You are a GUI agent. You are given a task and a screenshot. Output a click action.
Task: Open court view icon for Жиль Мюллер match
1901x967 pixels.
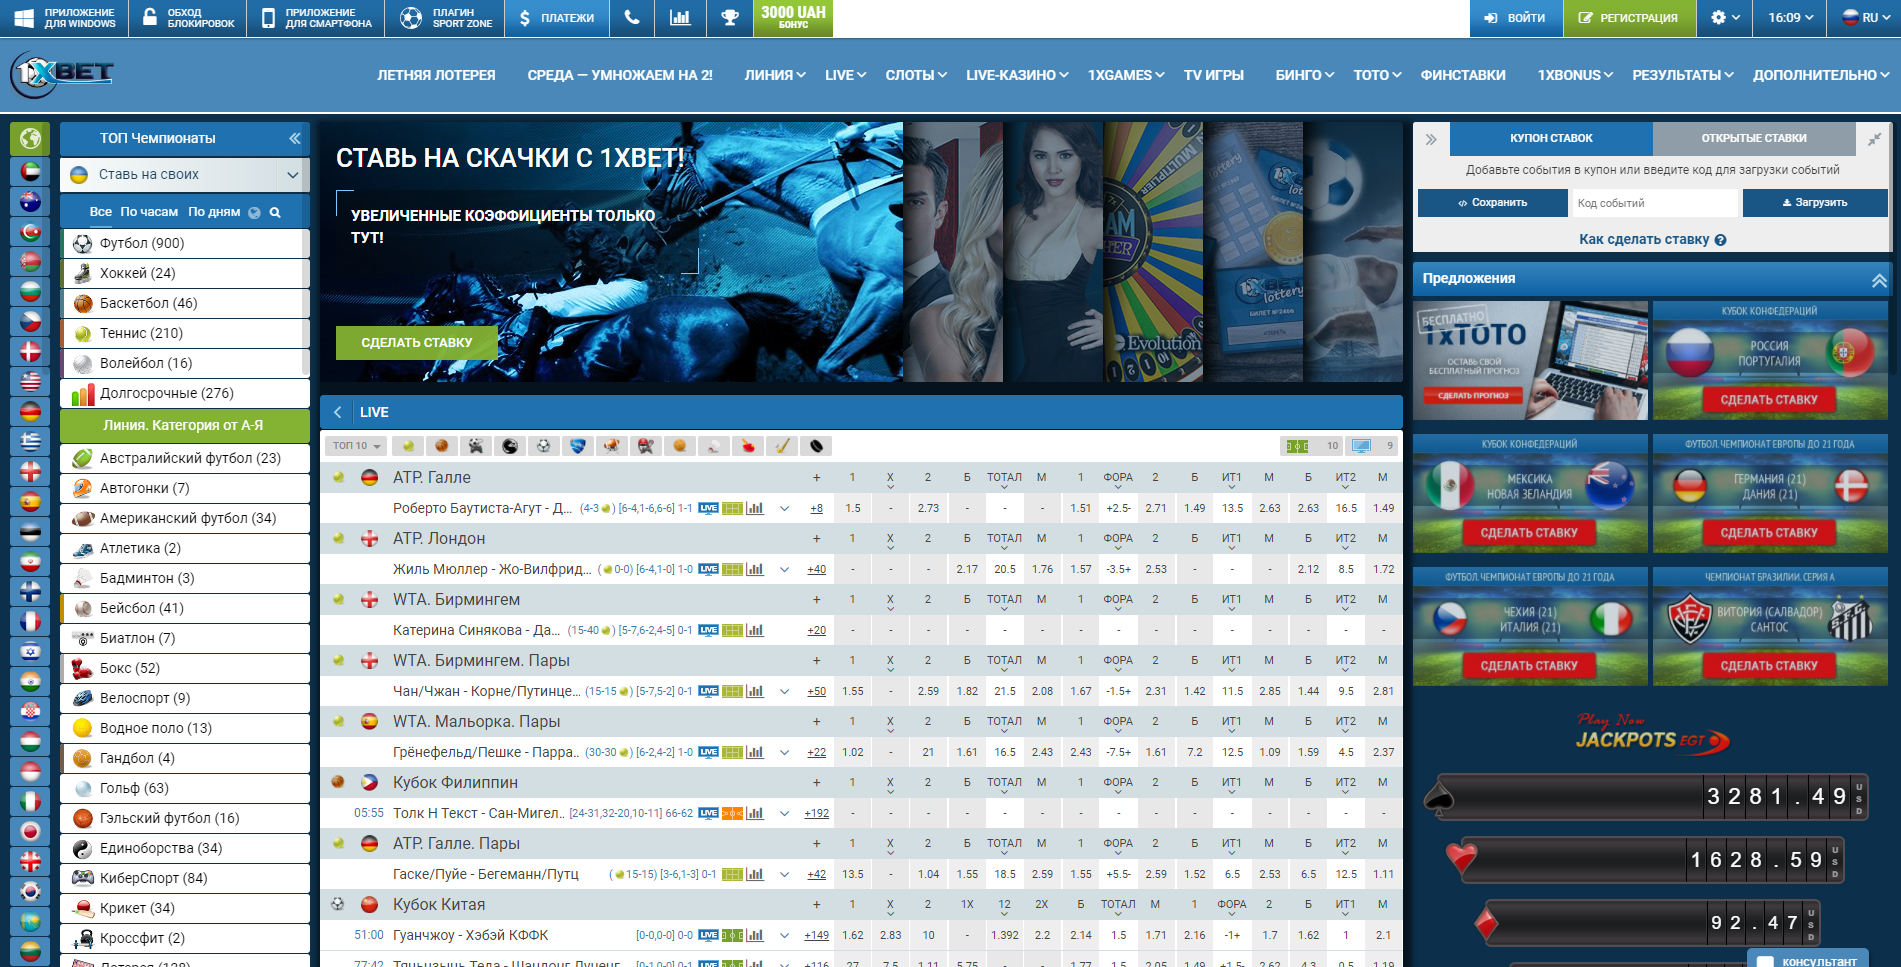click(732, 569)
